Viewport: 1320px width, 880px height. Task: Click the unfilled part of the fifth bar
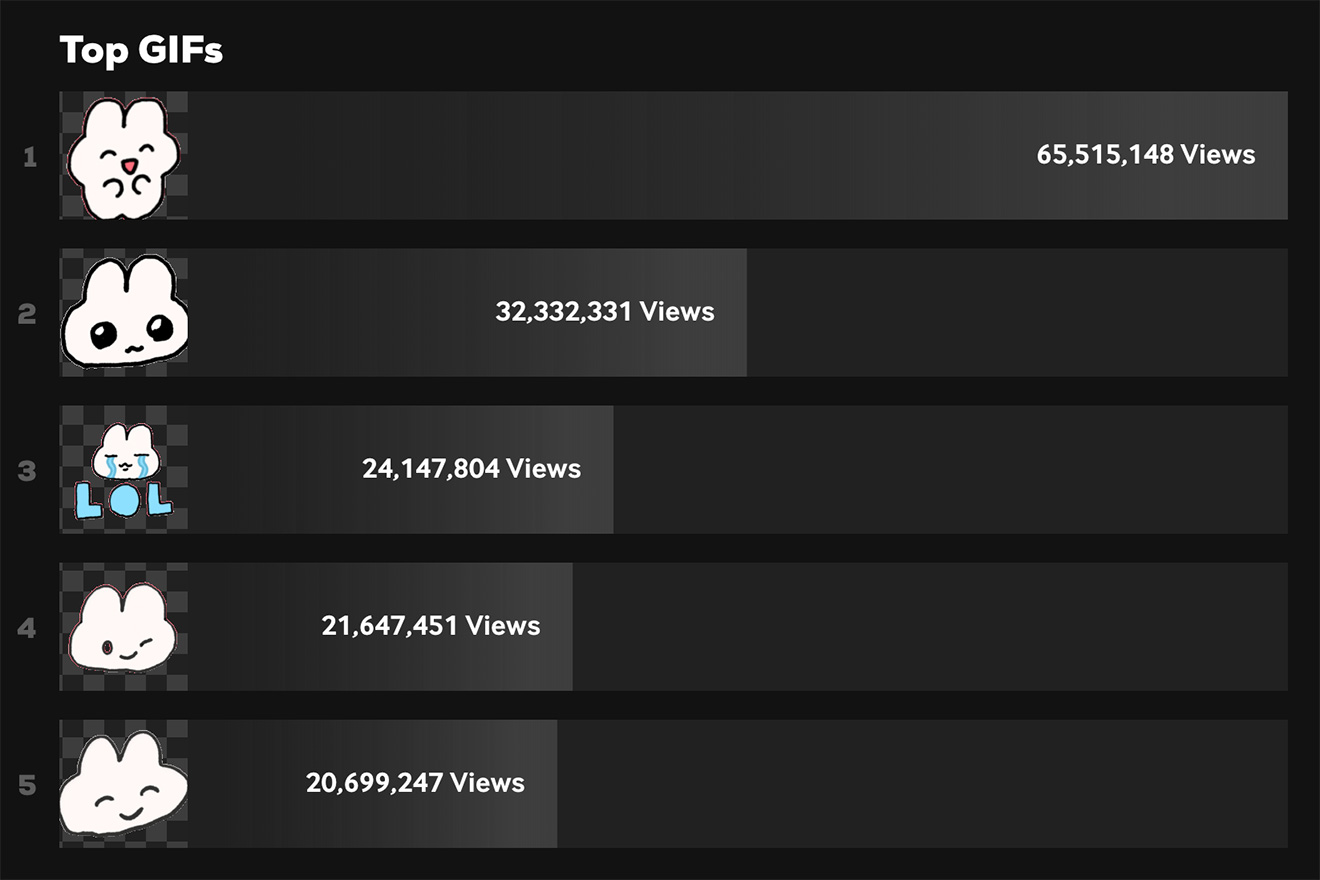pyautogui.click(x=922, y=784)
